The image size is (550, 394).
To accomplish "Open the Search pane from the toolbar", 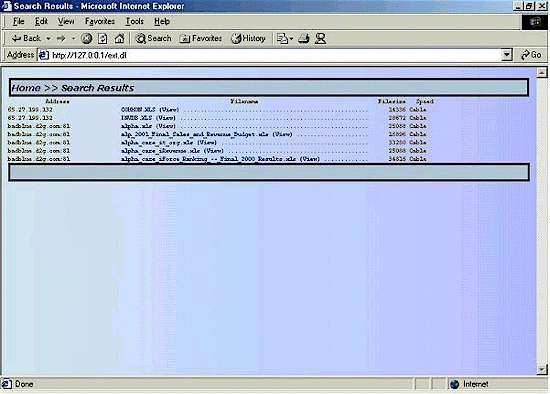I will pos(153,38).
